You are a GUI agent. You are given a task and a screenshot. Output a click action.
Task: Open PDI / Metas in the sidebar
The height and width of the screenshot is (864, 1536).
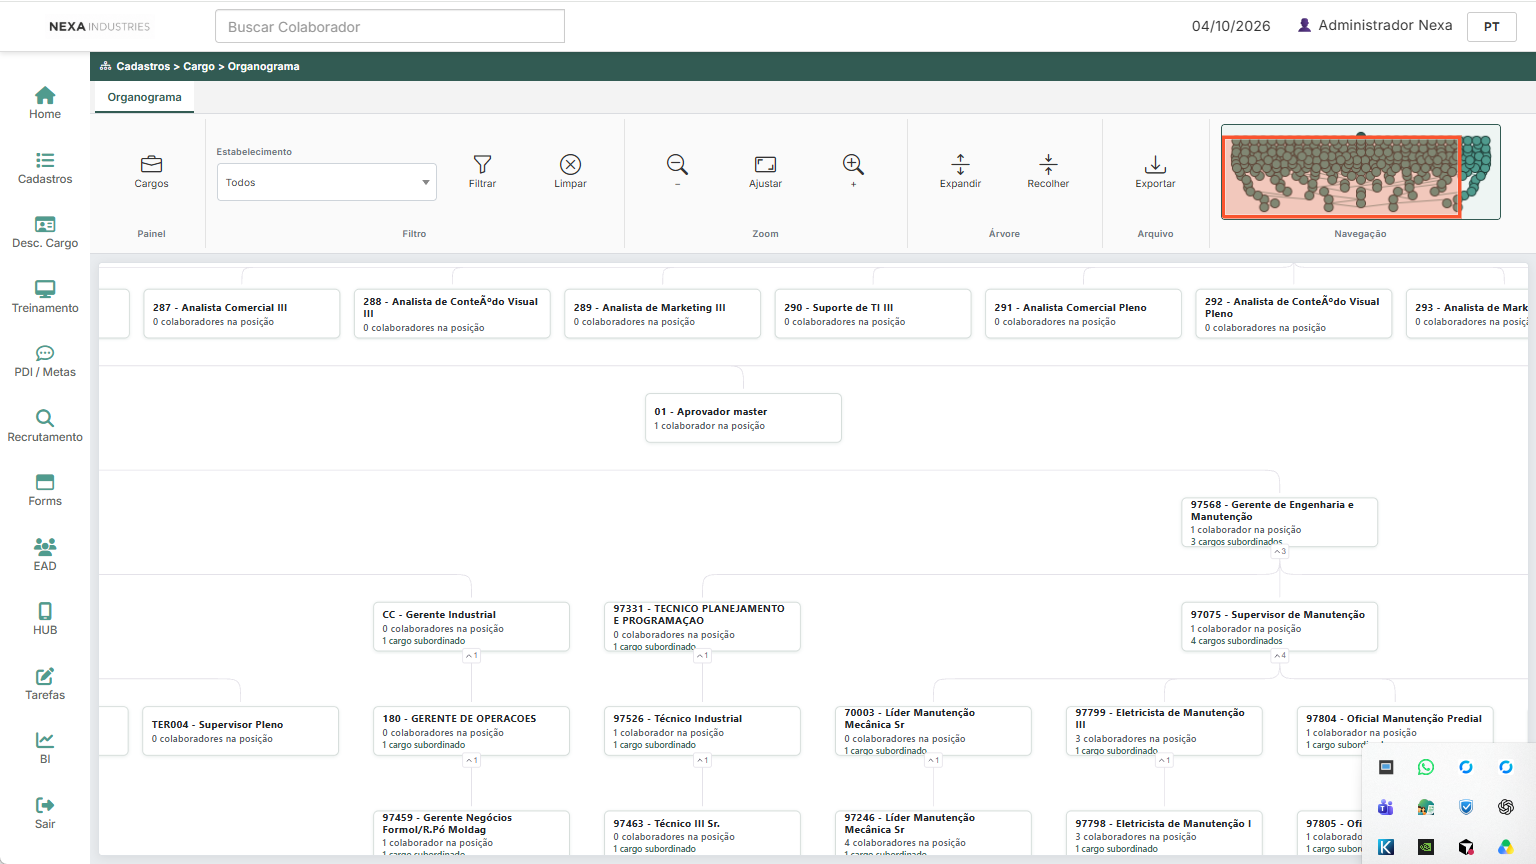(45, 361)
